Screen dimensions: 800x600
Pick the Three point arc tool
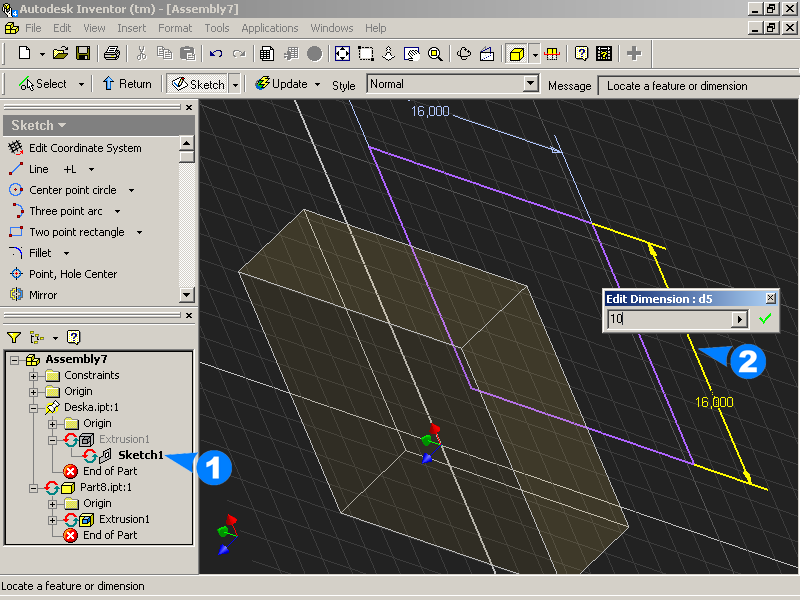click(56, 211)
